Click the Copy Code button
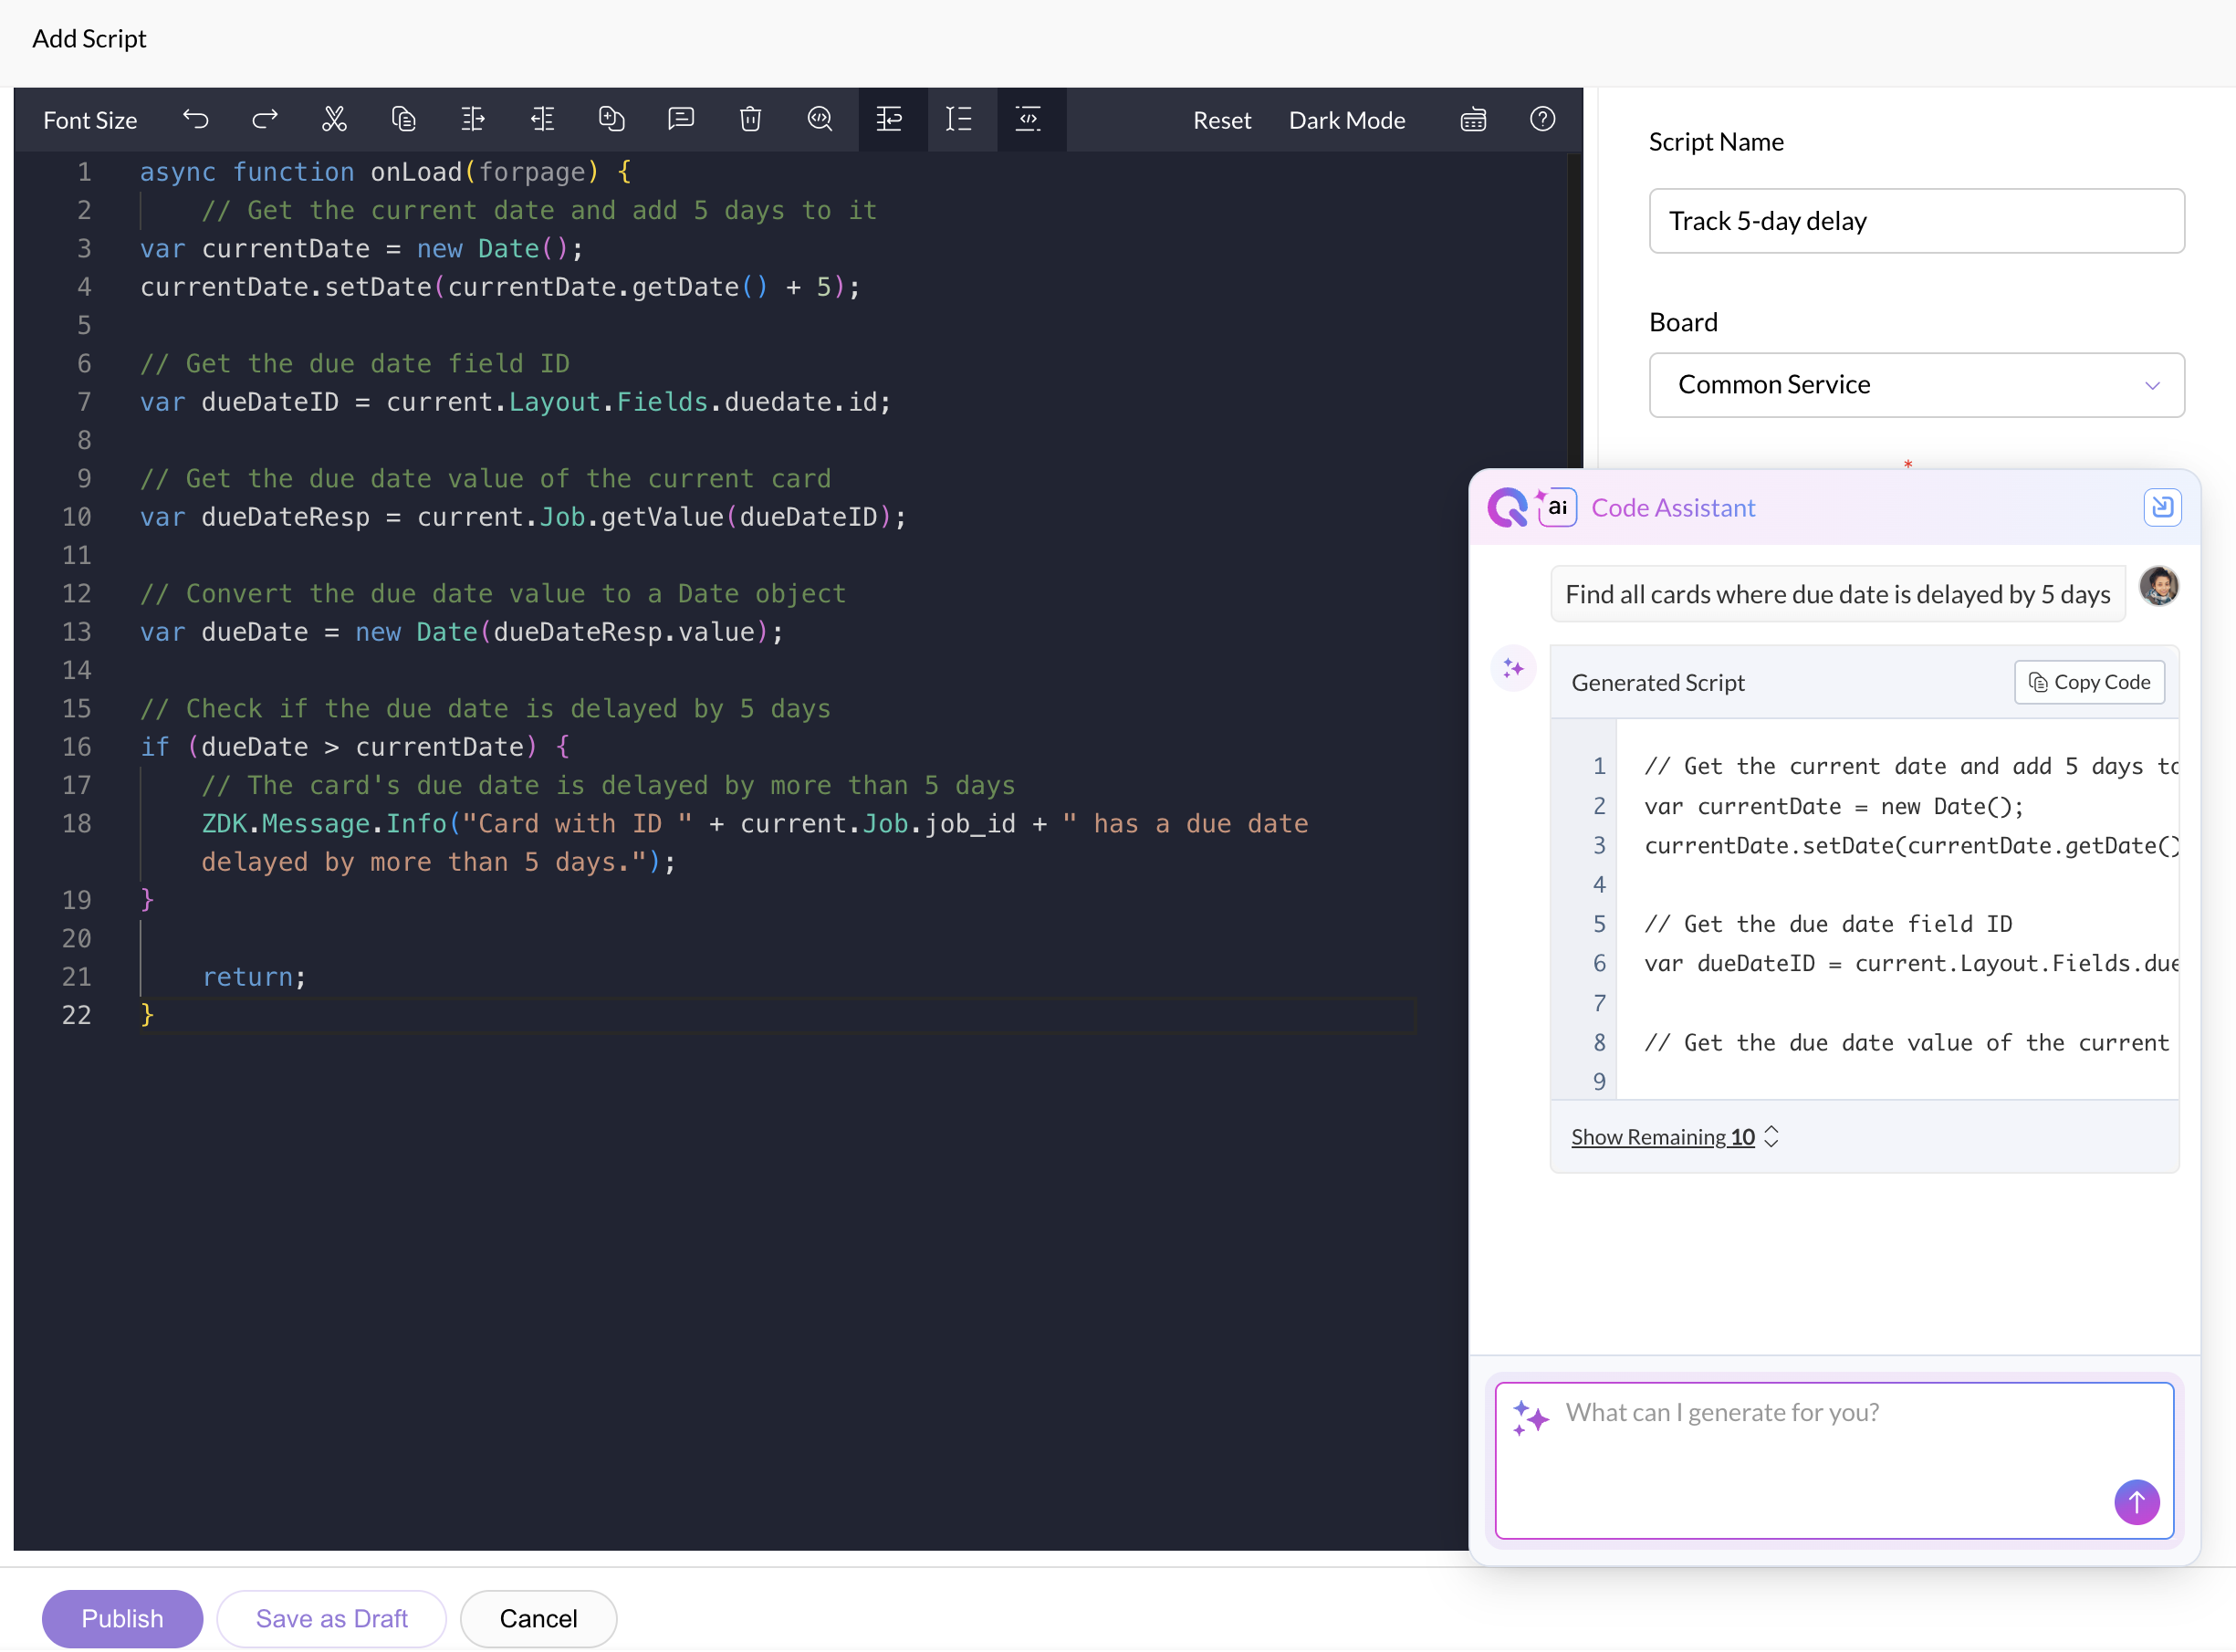This screenshot has height=1652, width=2236. (2088, 682)
